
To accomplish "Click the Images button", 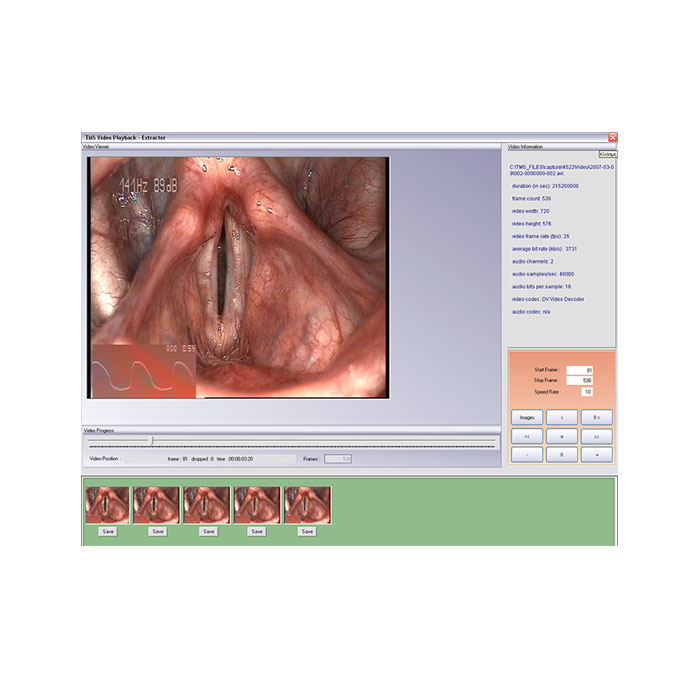I will (x=527, y=417).
